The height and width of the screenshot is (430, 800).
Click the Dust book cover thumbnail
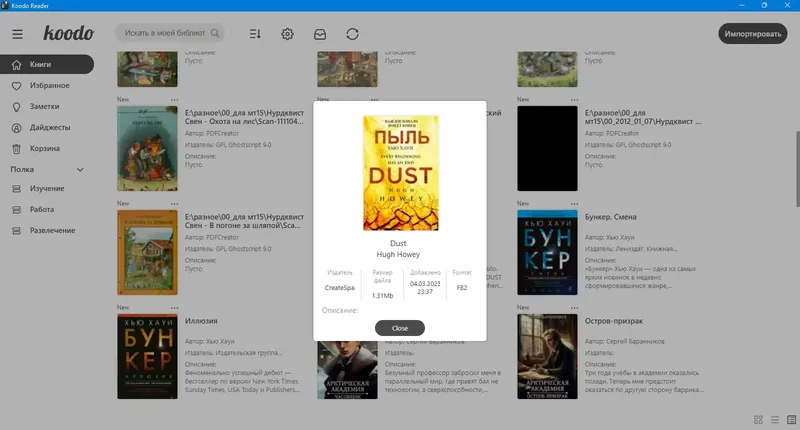pos(401,173)
